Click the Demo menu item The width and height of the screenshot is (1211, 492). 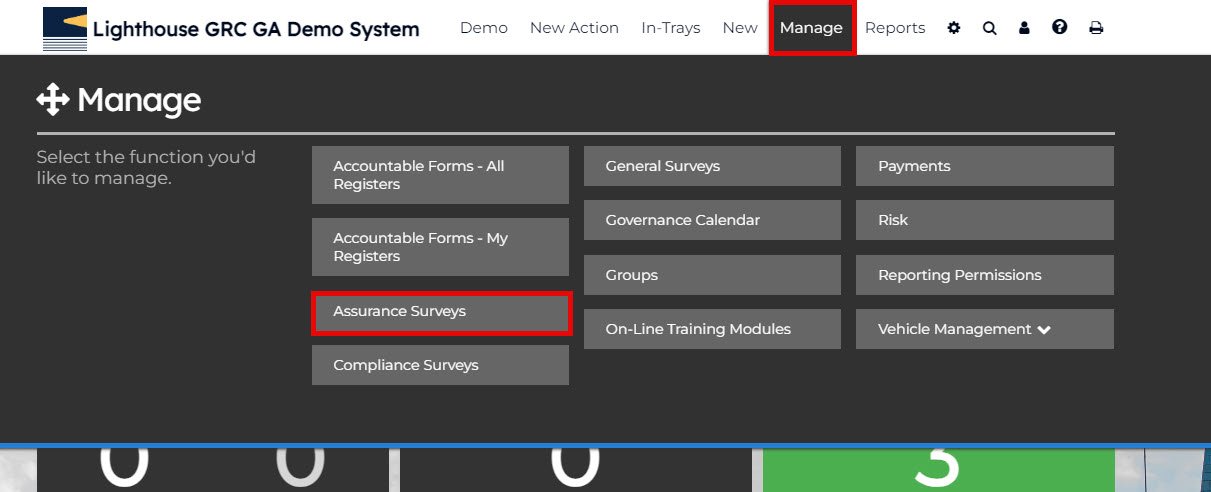pyautogui.click(x=484, y=28)
